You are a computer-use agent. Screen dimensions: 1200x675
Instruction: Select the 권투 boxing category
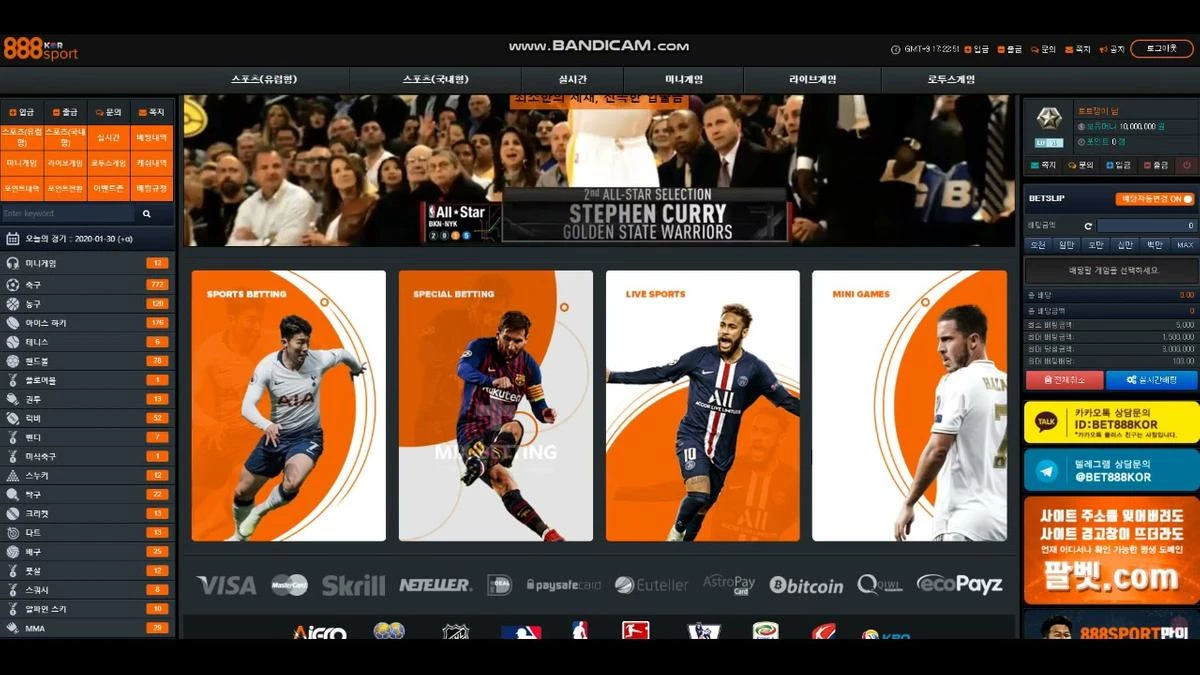point(88,399)
